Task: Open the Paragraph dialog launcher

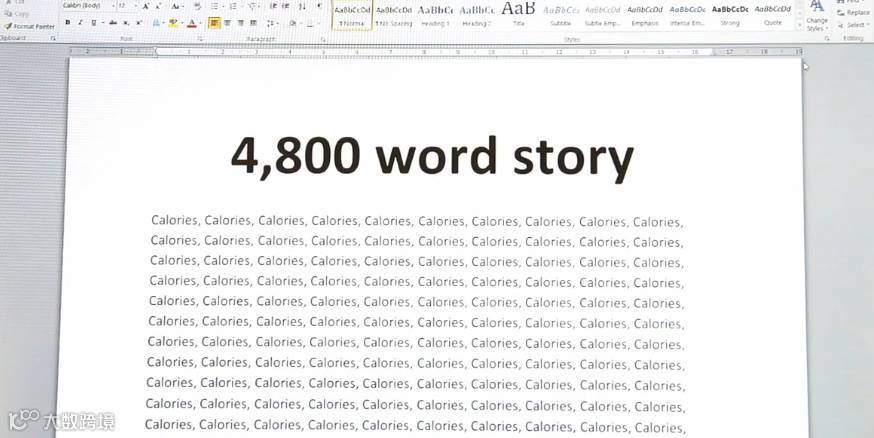Action: (323, 40)
